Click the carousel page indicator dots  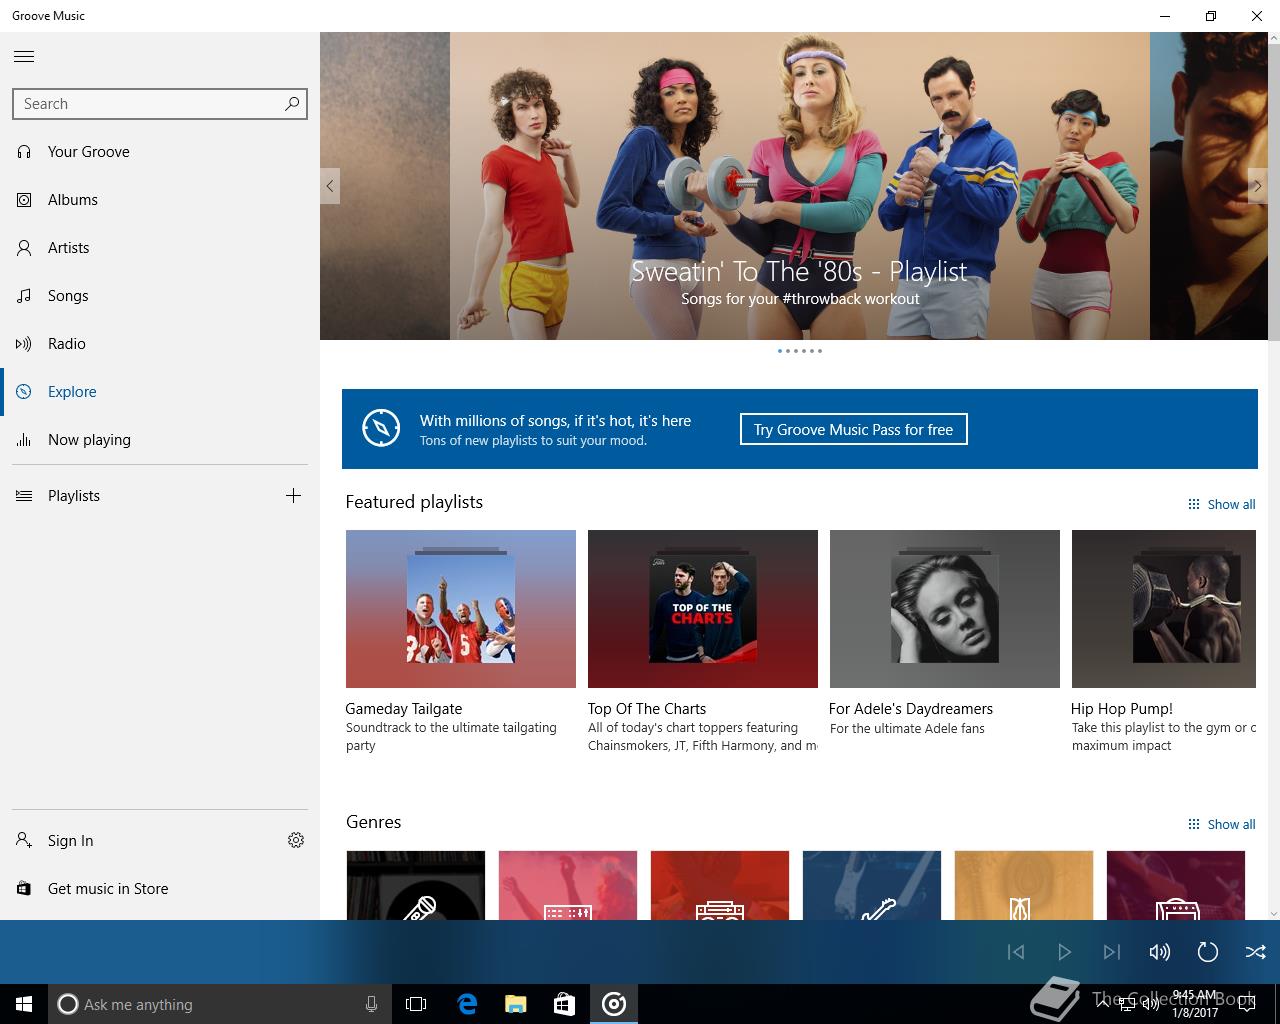pos(800,351)
